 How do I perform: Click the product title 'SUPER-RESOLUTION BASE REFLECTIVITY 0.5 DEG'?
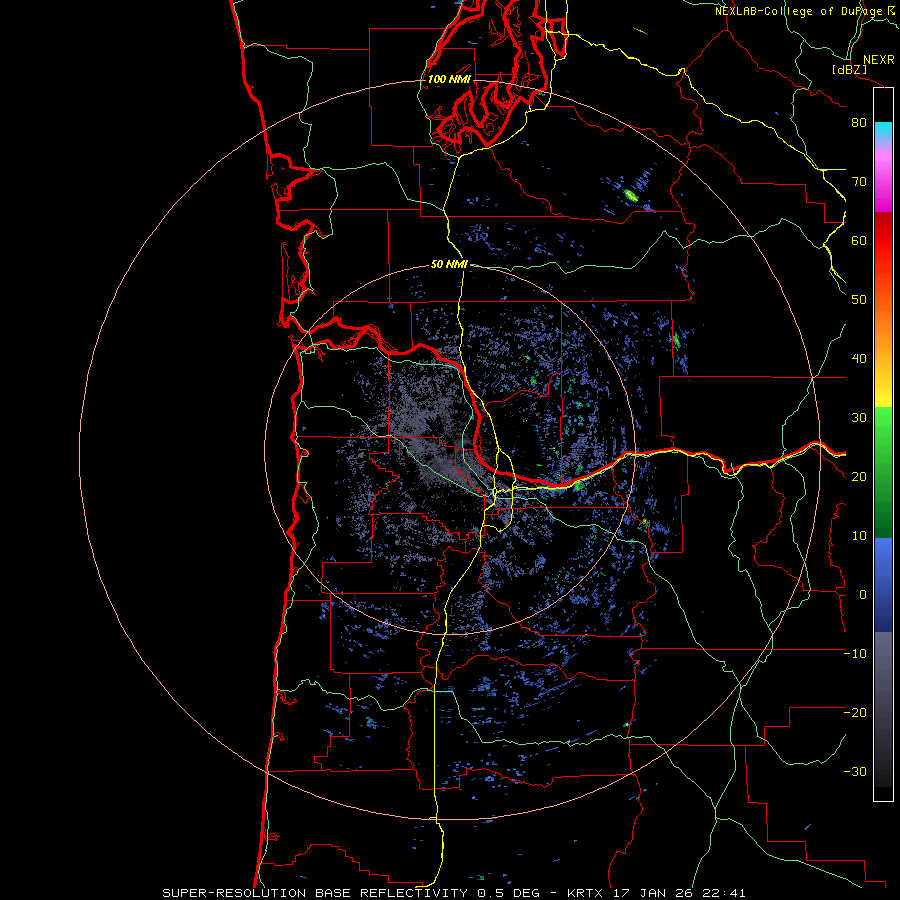(351, 893)
